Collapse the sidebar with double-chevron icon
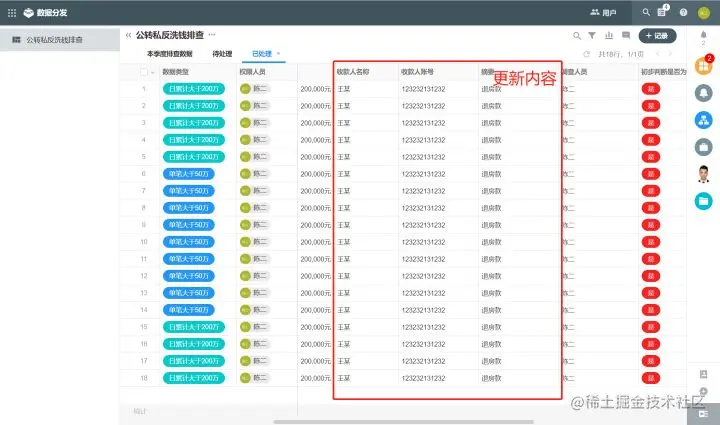 click(128, 35)
